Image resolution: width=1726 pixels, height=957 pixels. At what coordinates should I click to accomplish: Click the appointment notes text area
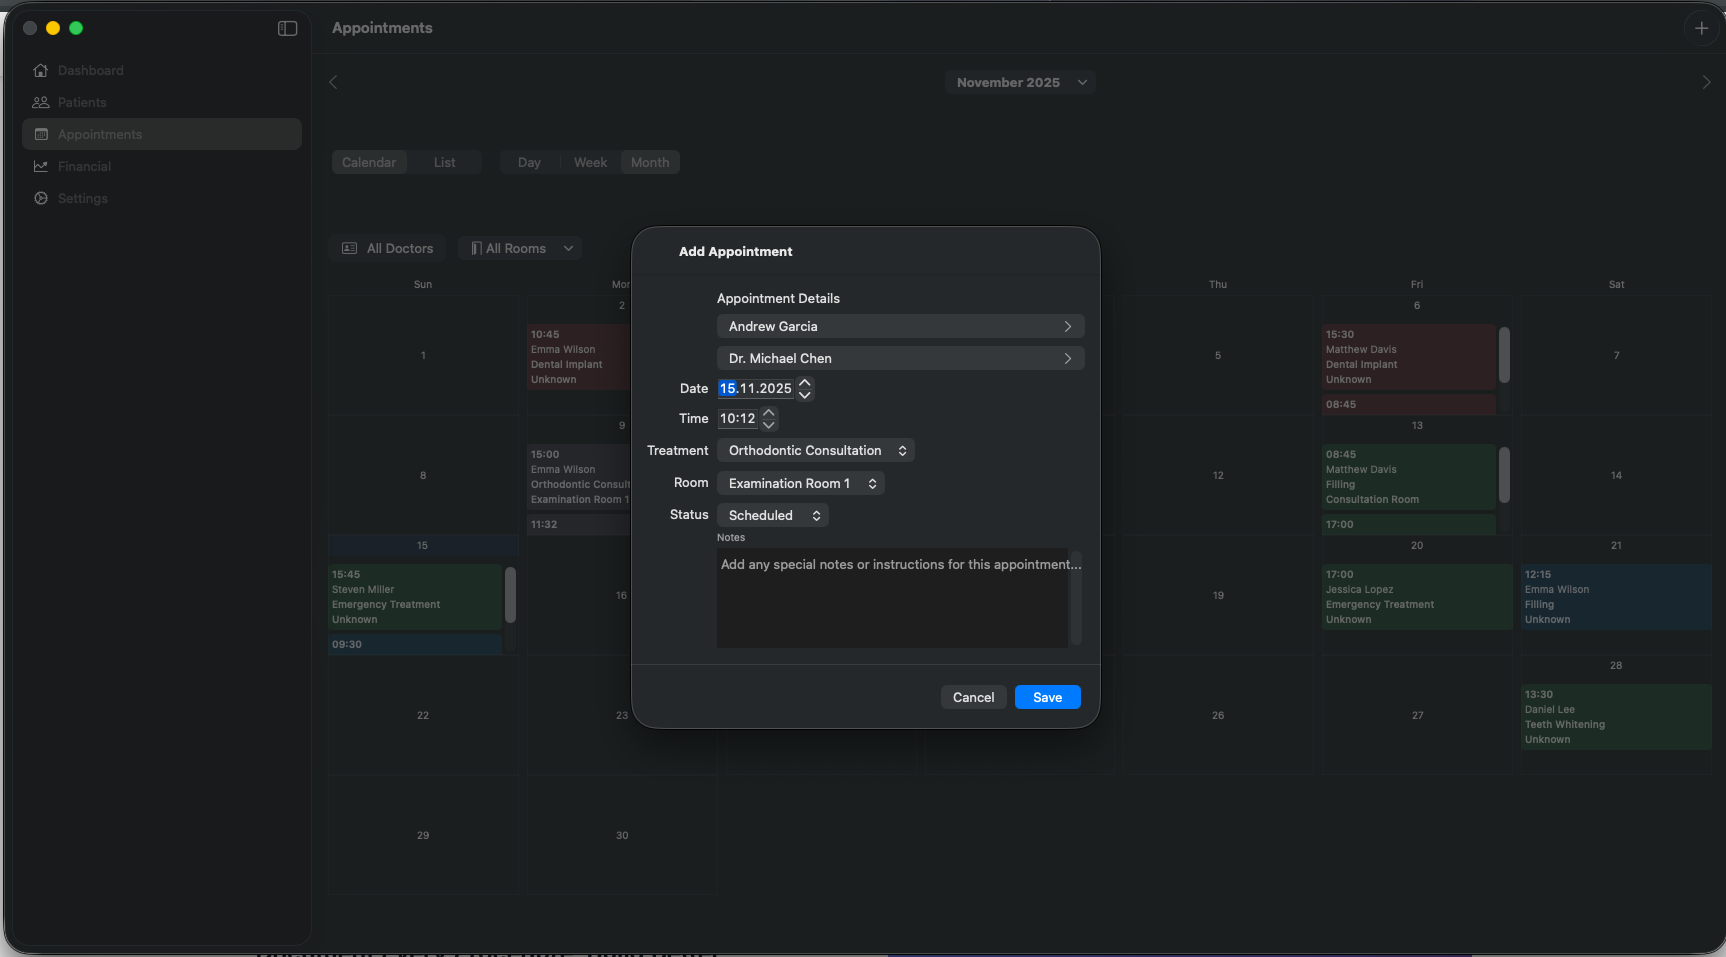[895, 598]
